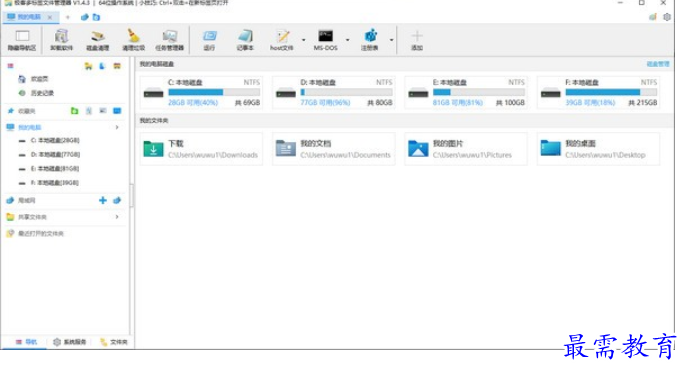The height and width of the screenshot is (378, 685).
Task: Open the 注册表 toolbar icon
Action: 370,40
